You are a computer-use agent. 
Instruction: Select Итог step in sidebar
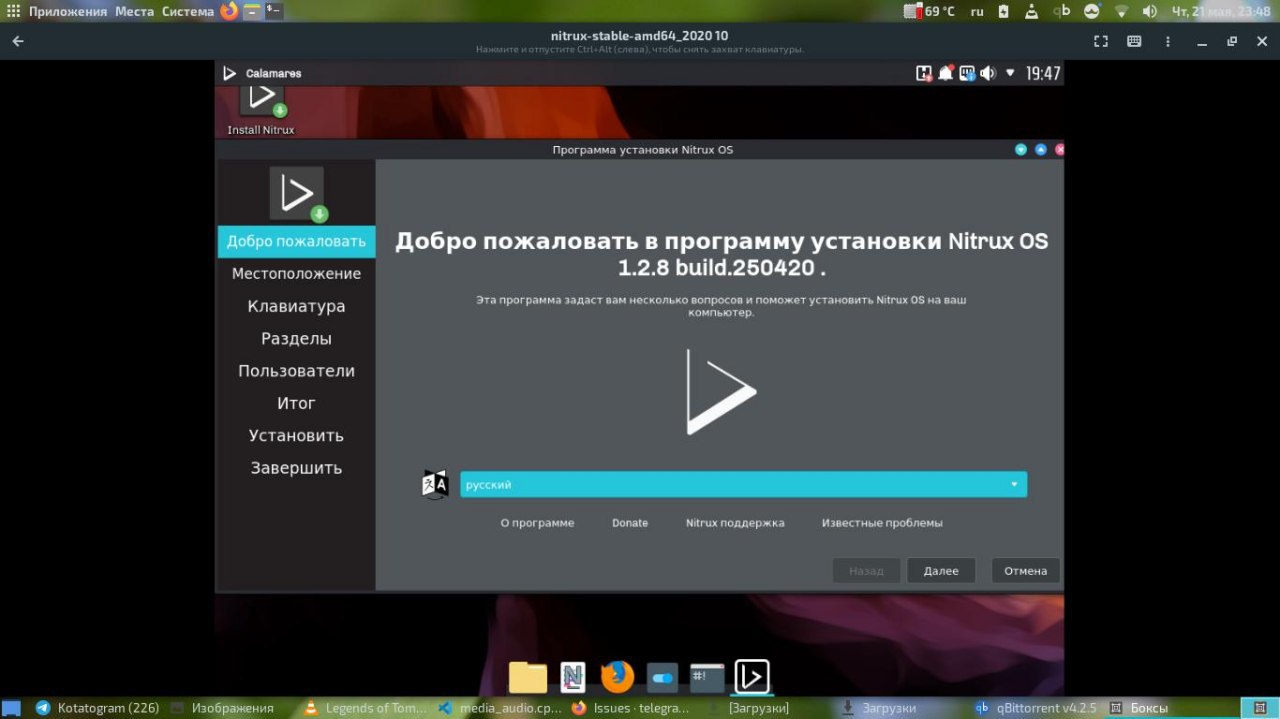296,403
